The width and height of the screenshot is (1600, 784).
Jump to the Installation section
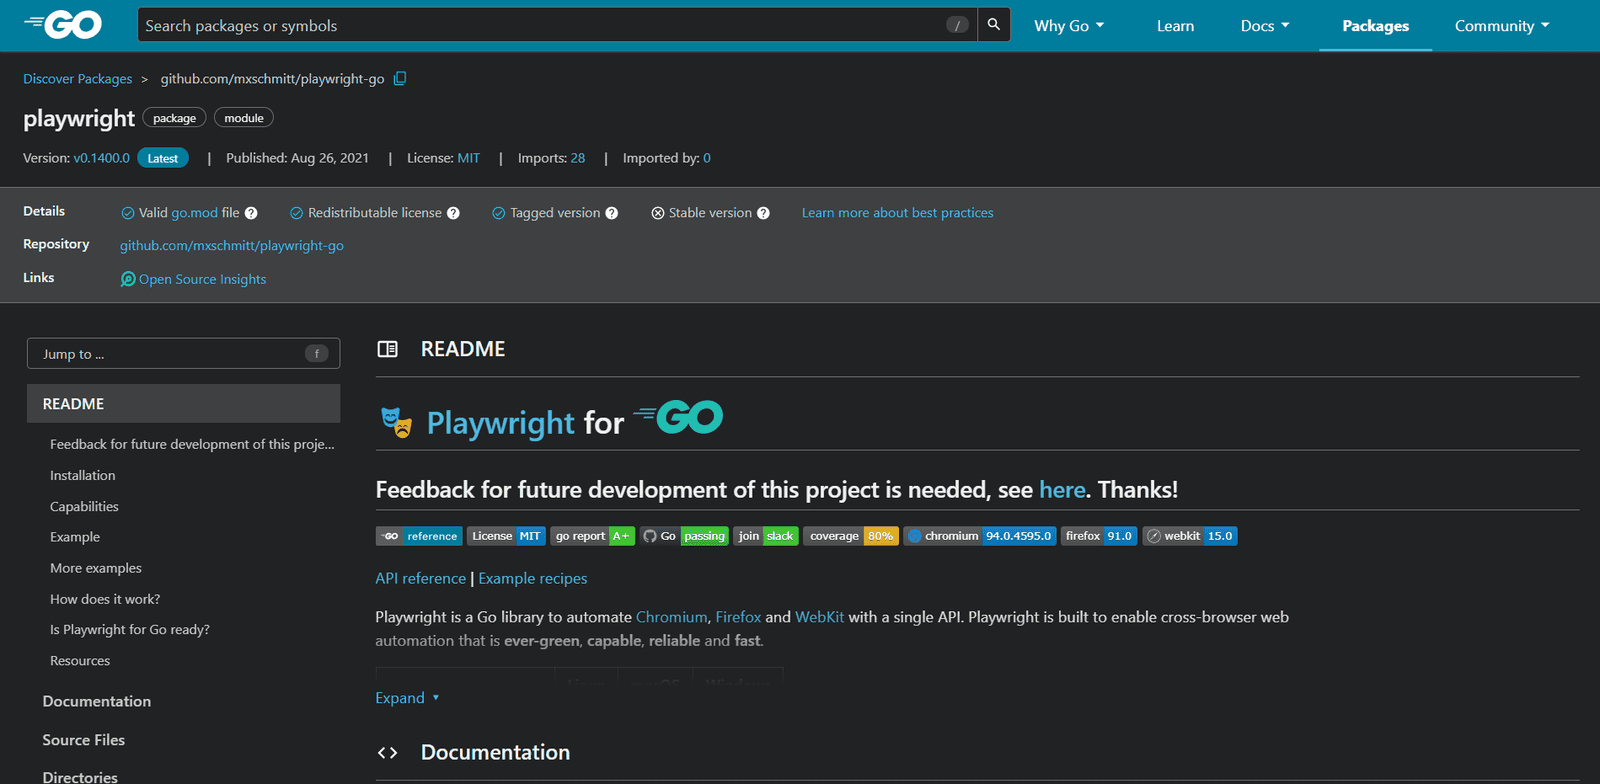click(x=83, y=475)
